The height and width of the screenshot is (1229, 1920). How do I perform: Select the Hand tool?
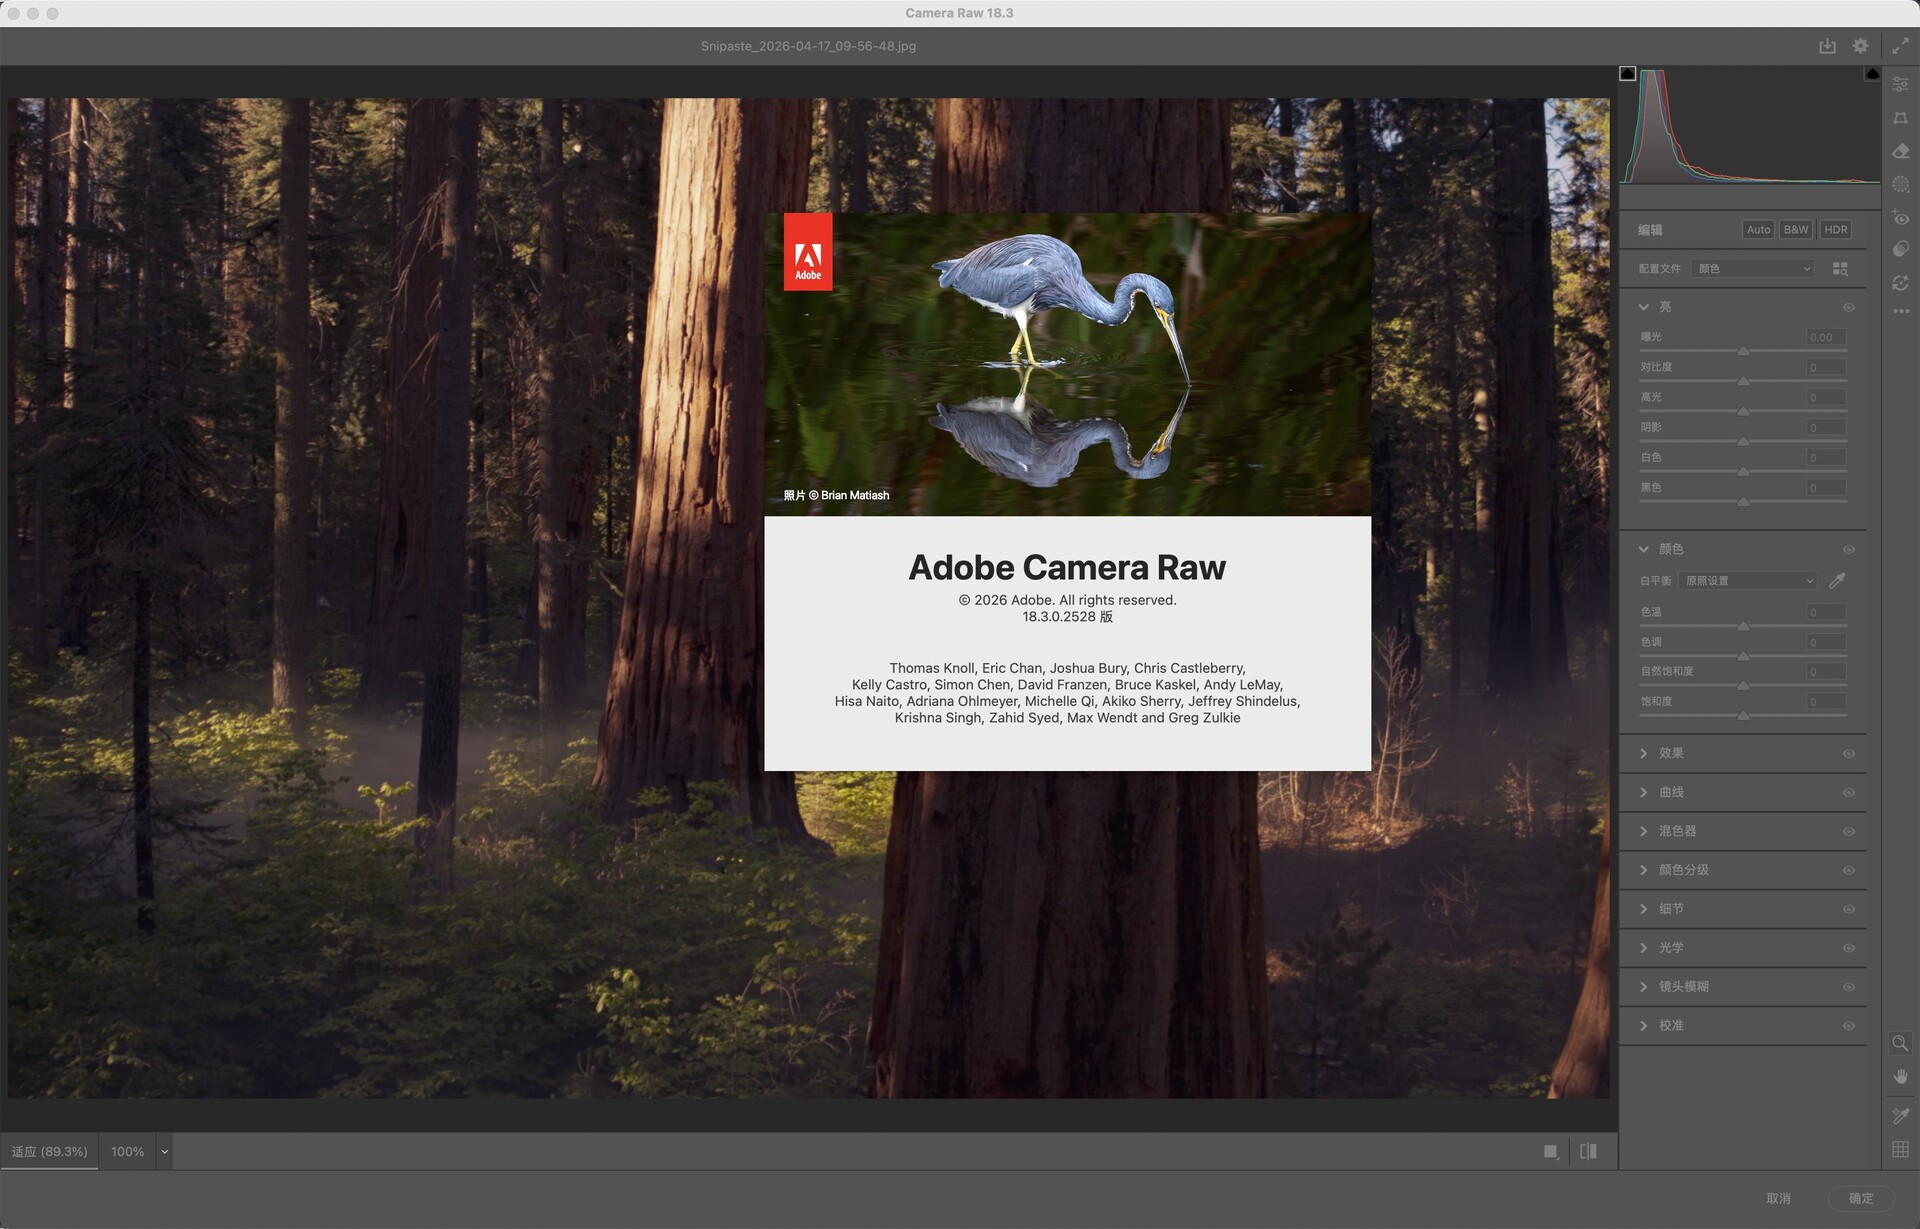(x=1900, y=1077)
